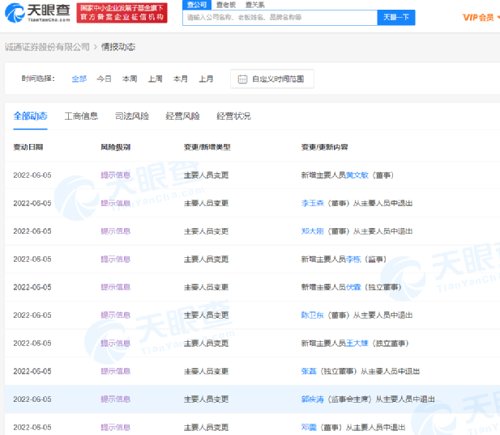Click the 风险级别 column header
Screen dimensions: 500x435
pos(116,147)
